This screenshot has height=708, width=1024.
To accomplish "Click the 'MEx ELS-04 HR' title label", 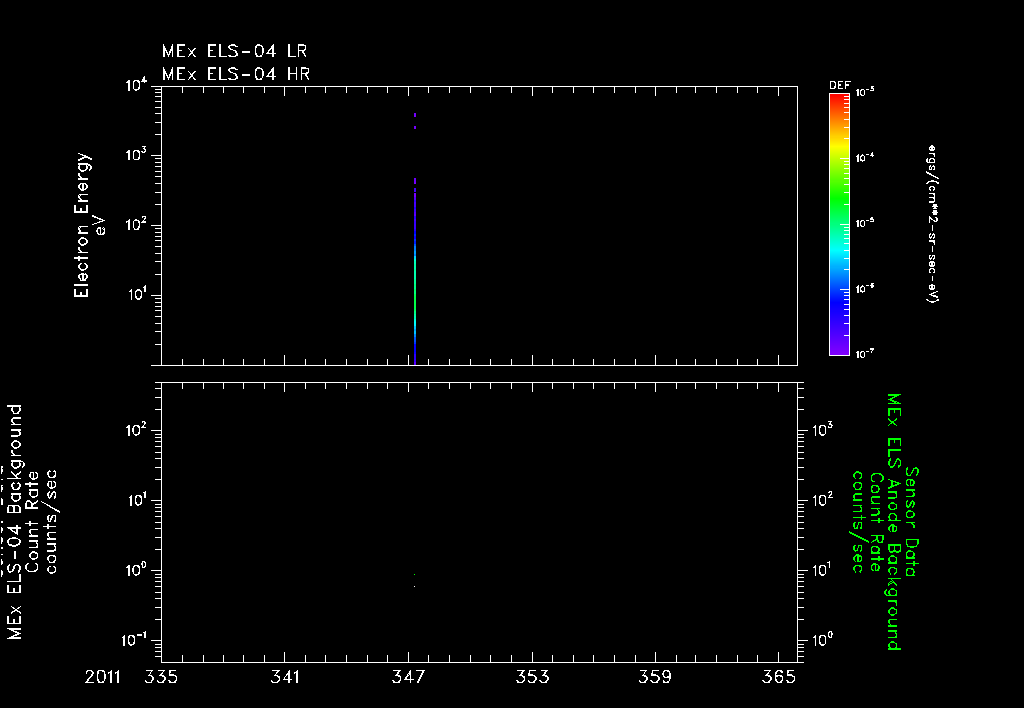I will coord(236,74).
